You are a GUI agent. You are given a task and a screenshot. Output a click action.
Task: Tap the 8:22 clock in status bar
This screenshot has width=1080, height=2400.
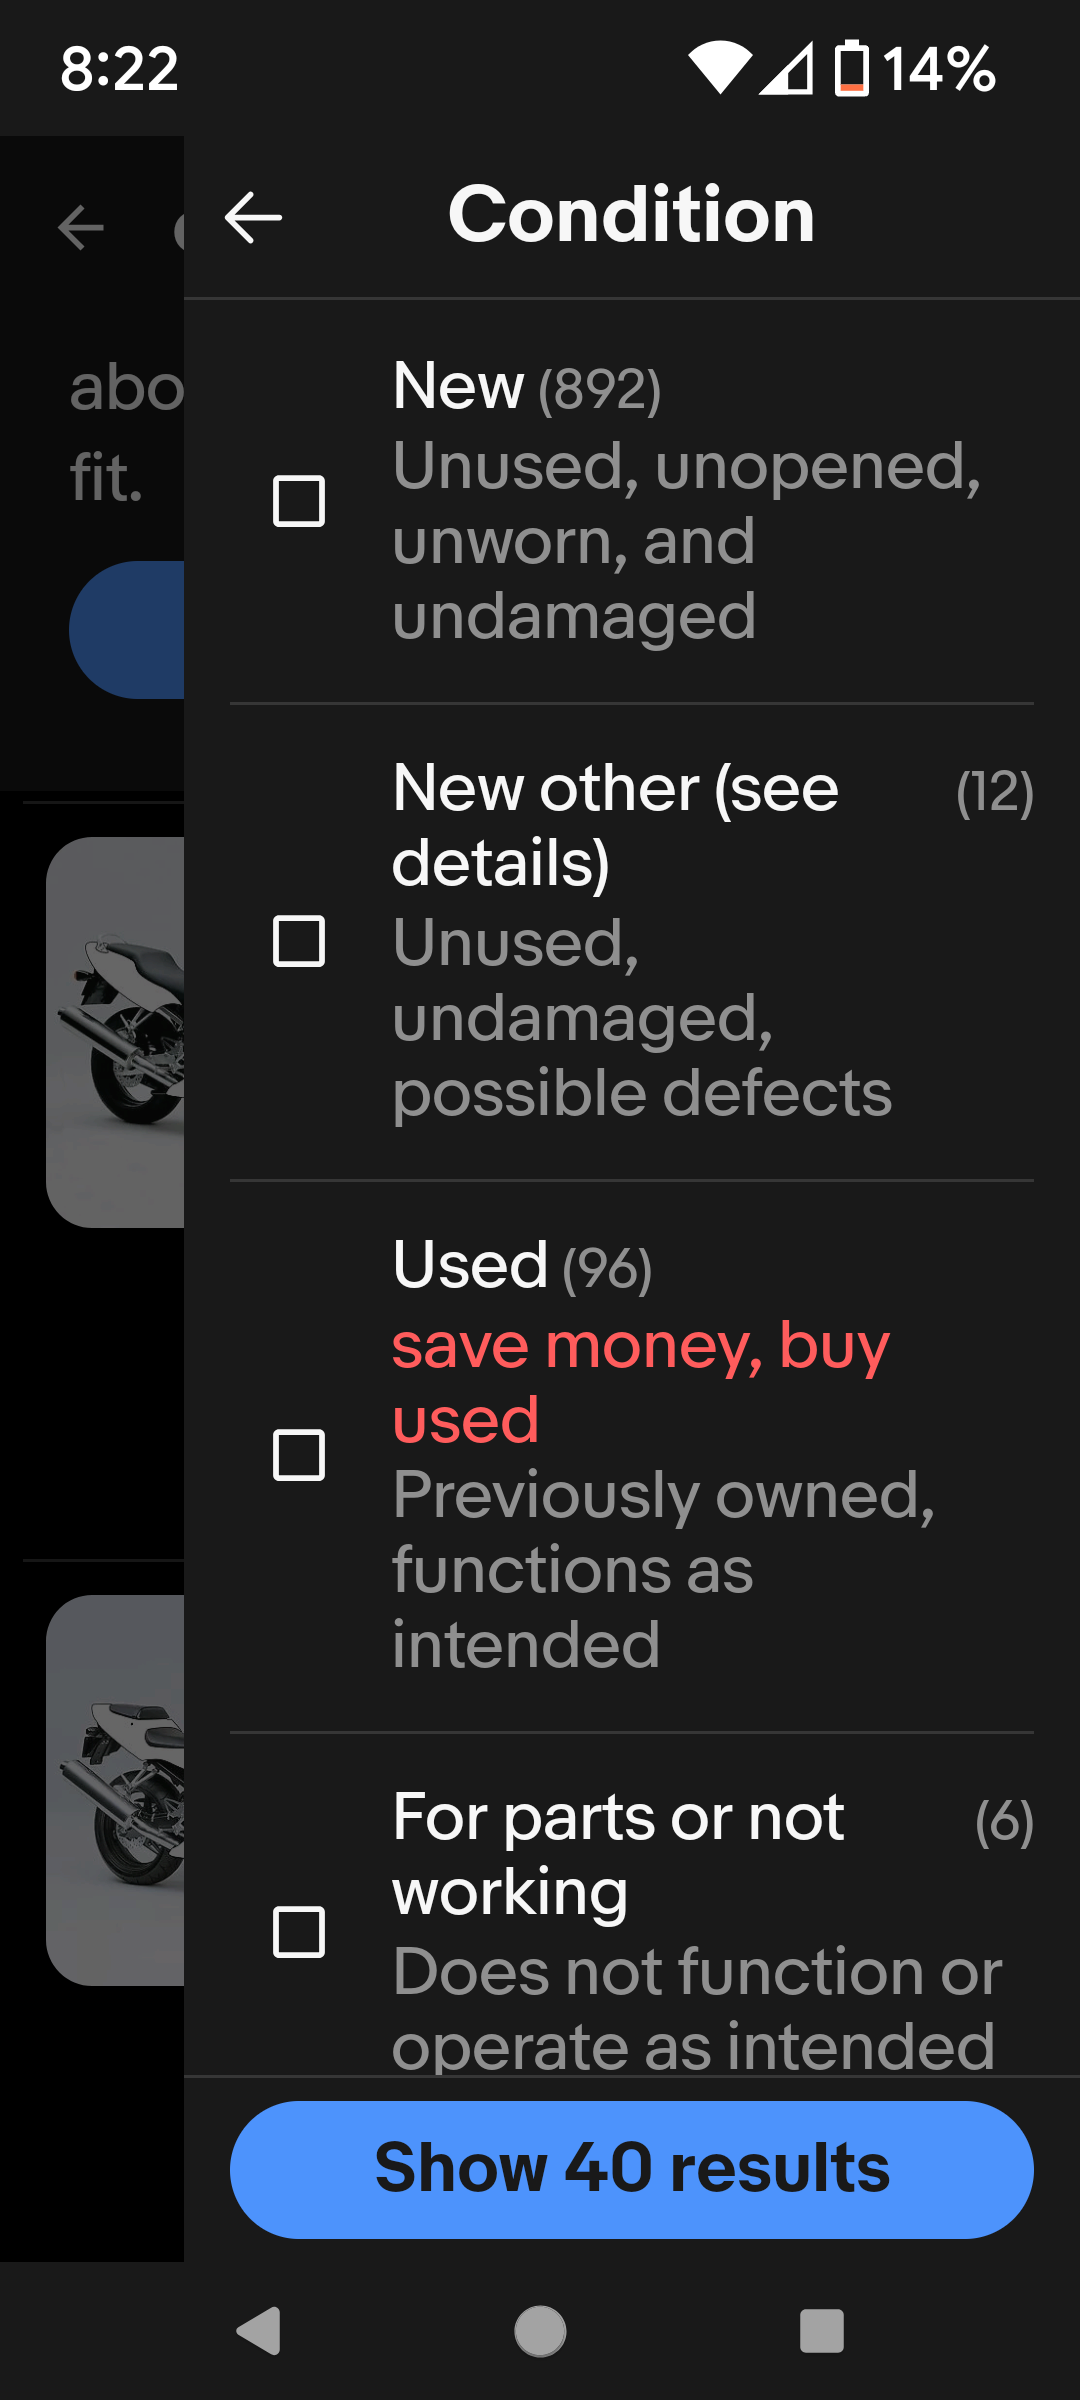point(119,68)
